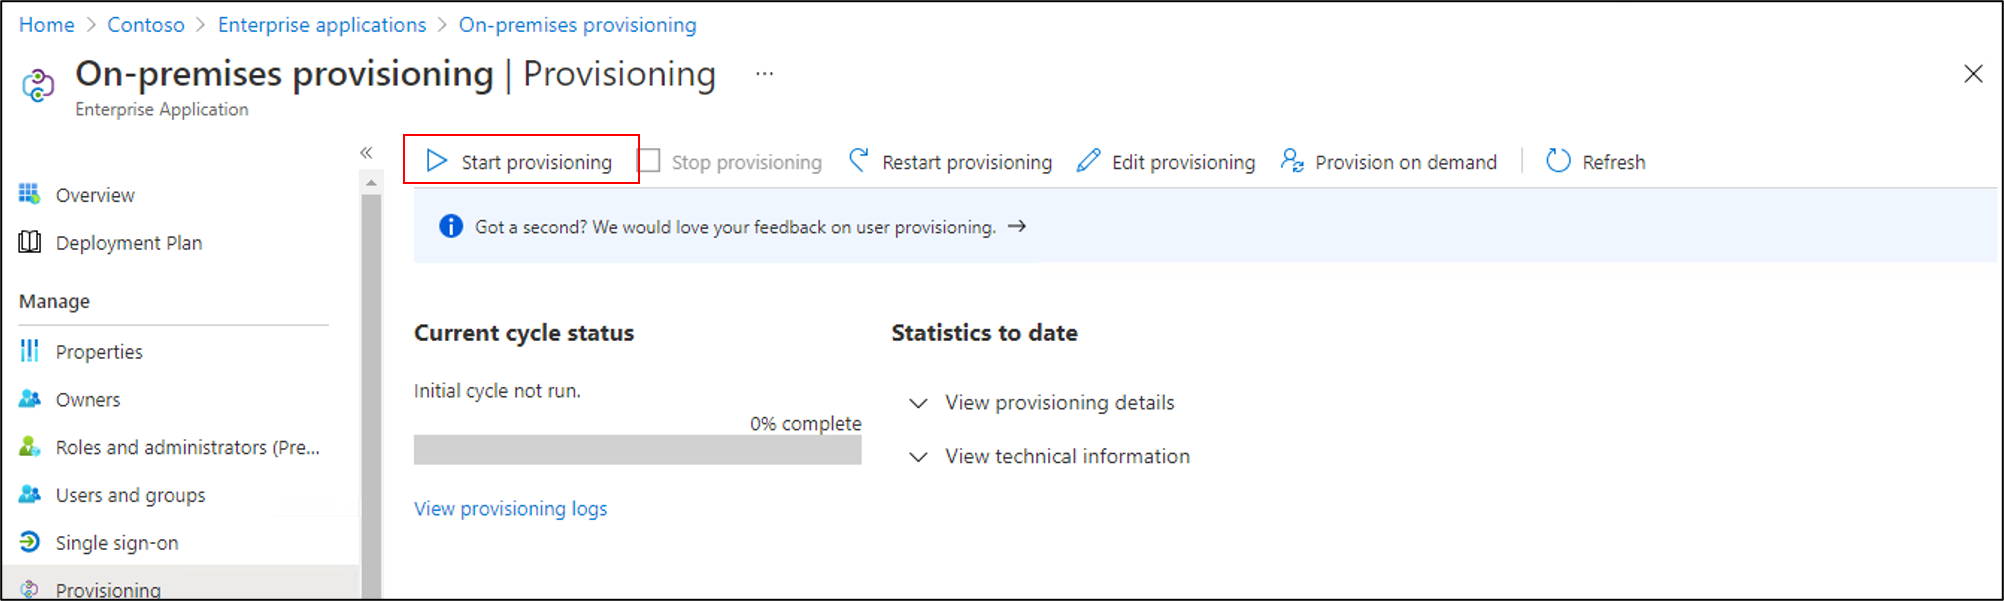Click the info icon in the feedback banner

[451, 227]
